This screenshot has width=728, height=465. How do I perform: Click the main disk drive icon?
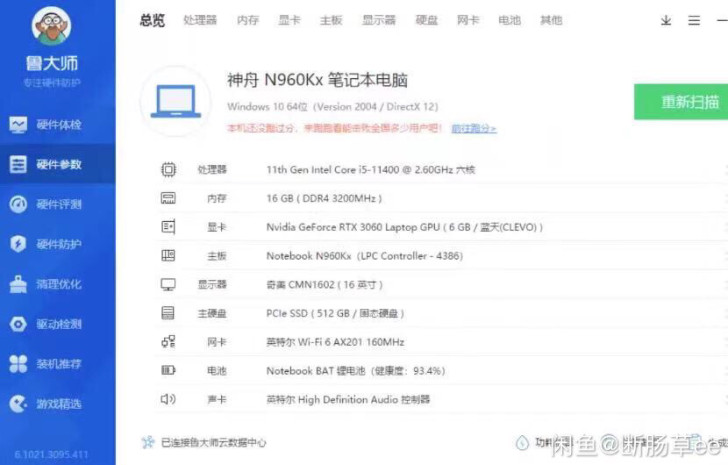tap(168, 313)
